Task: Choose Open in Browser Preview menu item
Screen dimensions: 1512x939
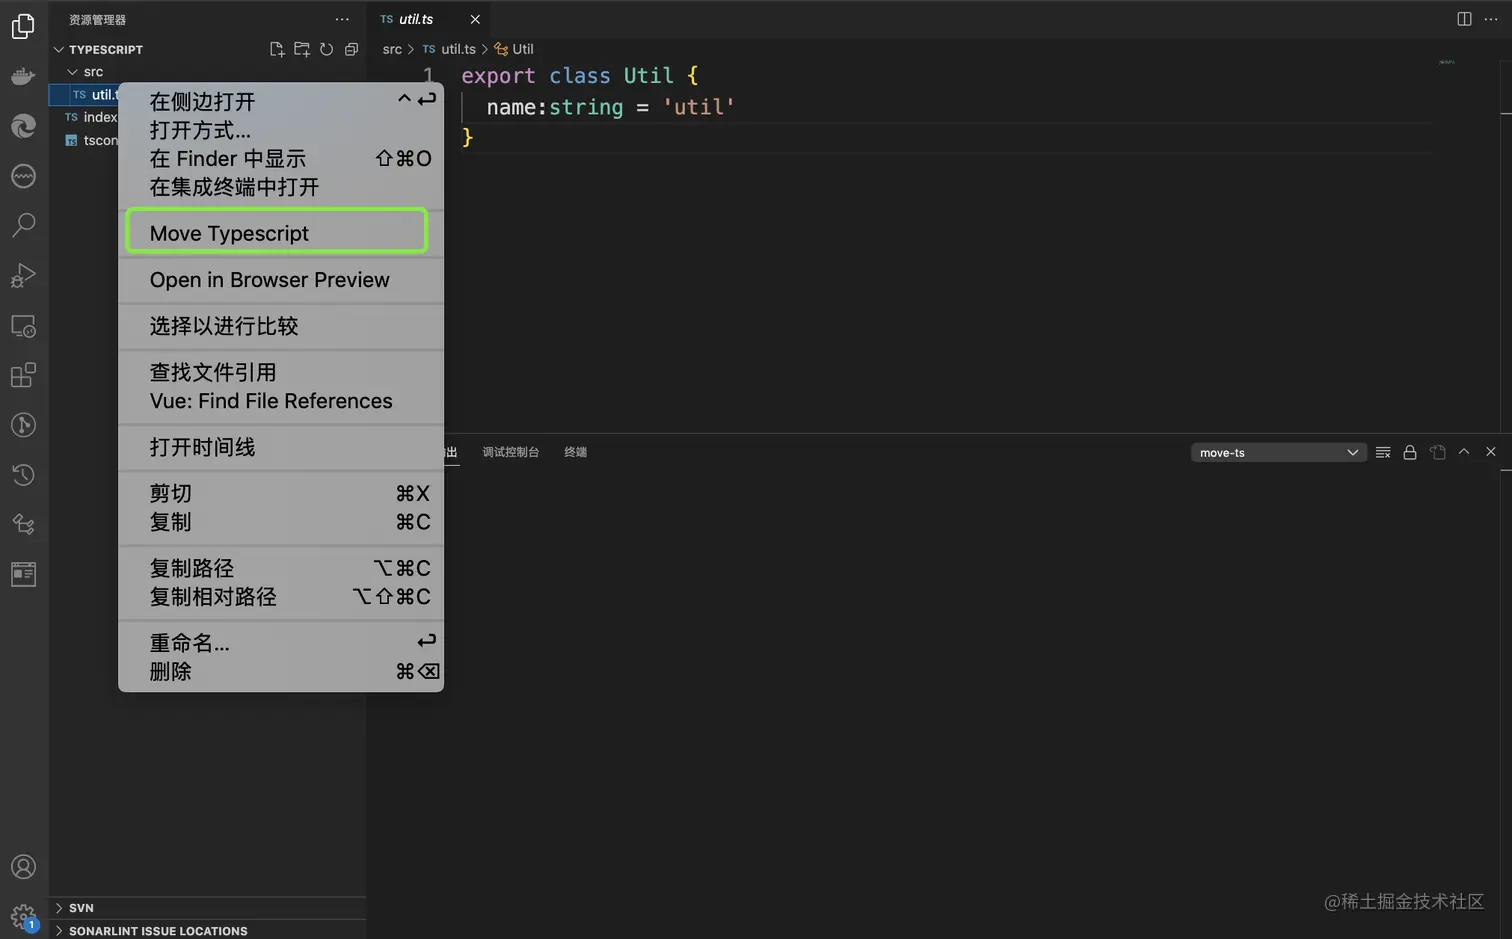Action: tap(281, 280)
